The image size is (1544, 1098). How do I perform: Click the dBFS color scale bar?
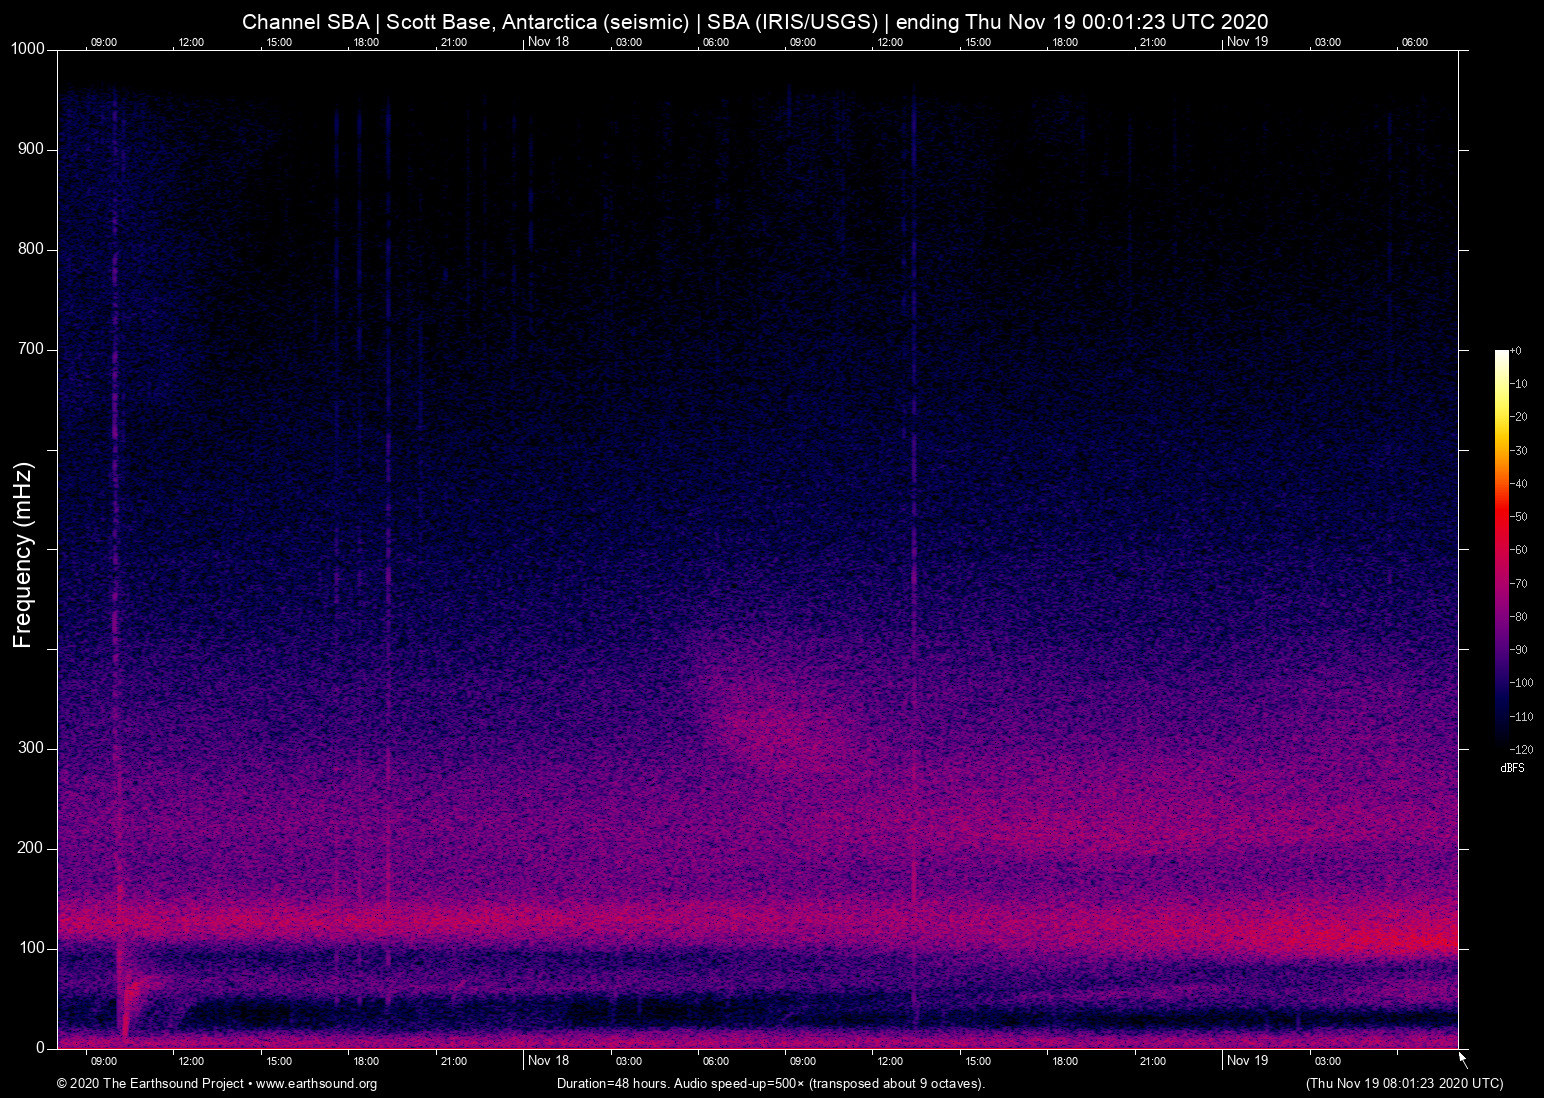pos(1501,548)
